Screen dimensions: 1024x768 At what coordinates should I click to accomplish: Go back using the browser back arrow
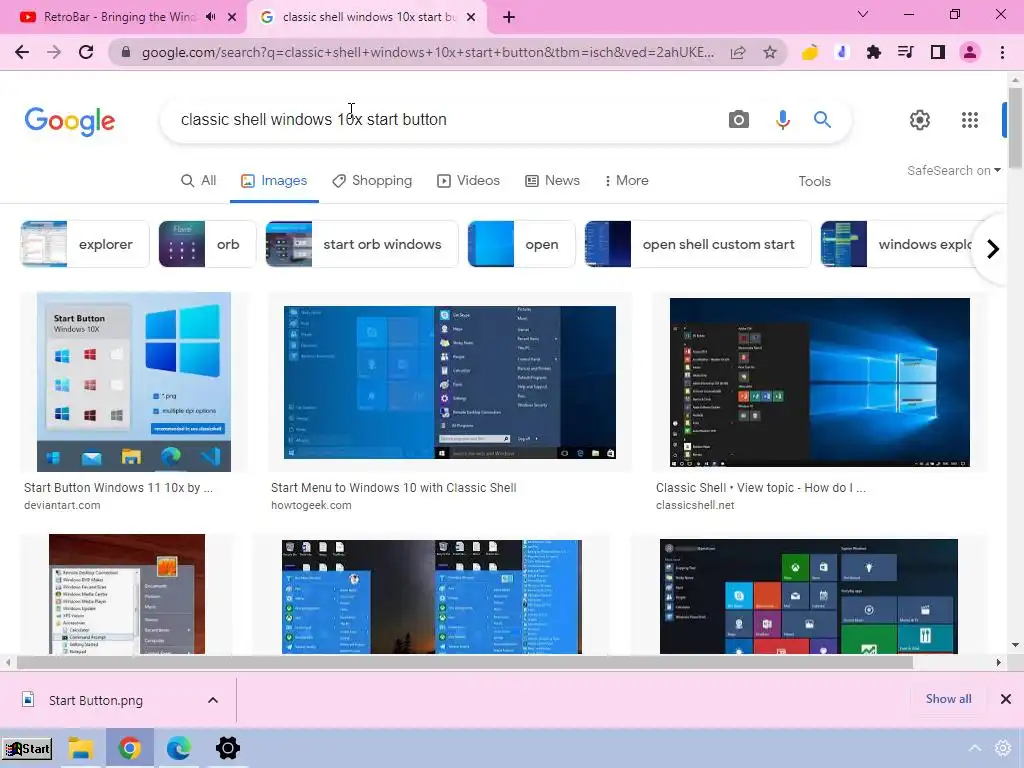pyautogui.click(x=22, y=52)
